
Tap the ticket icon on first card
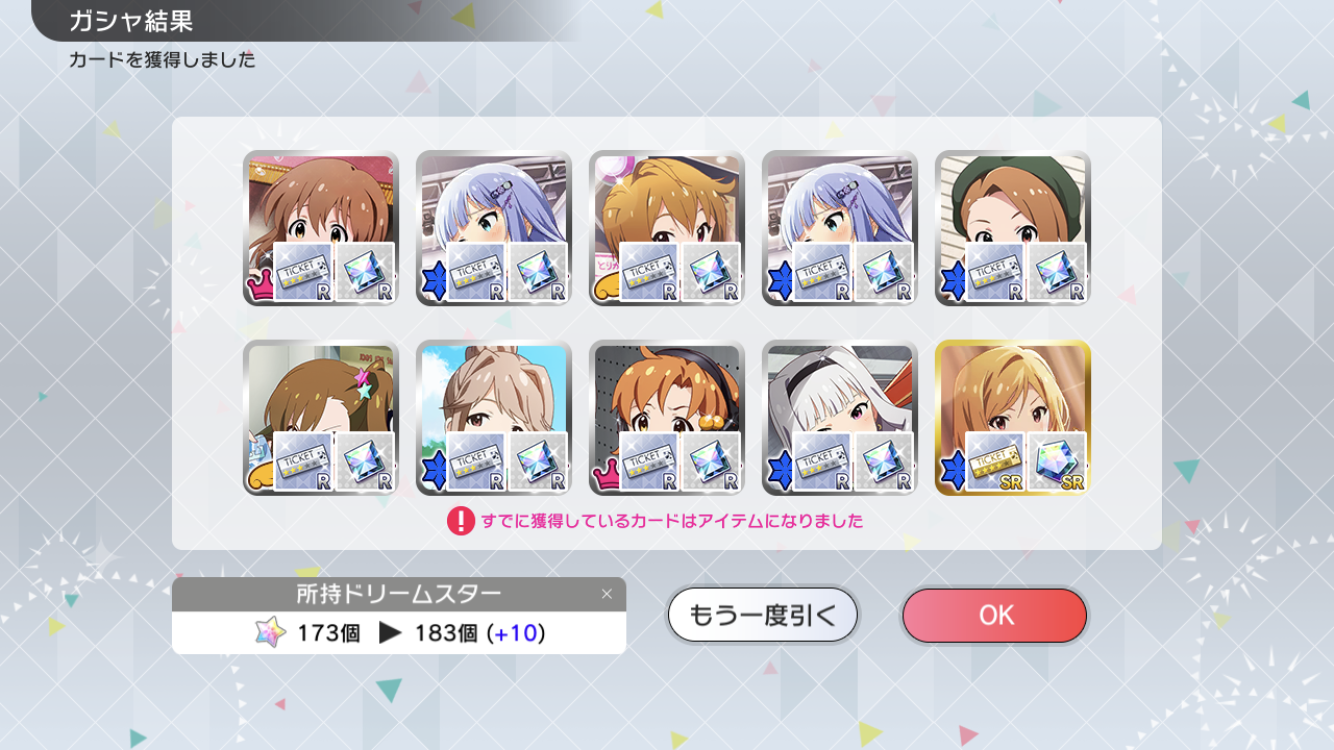coord(304,272)
